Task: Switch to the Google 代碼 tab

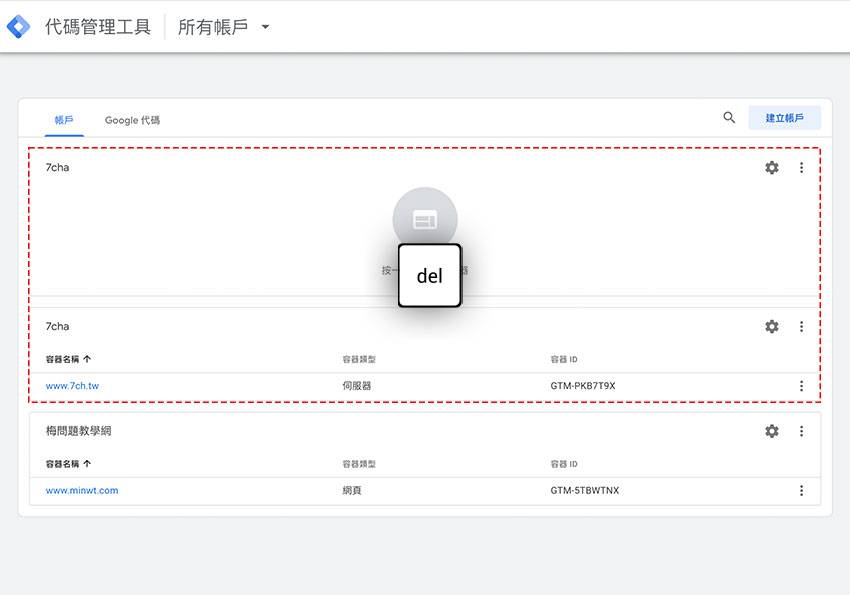Action: pyautogui.click(x=132, y=120)
